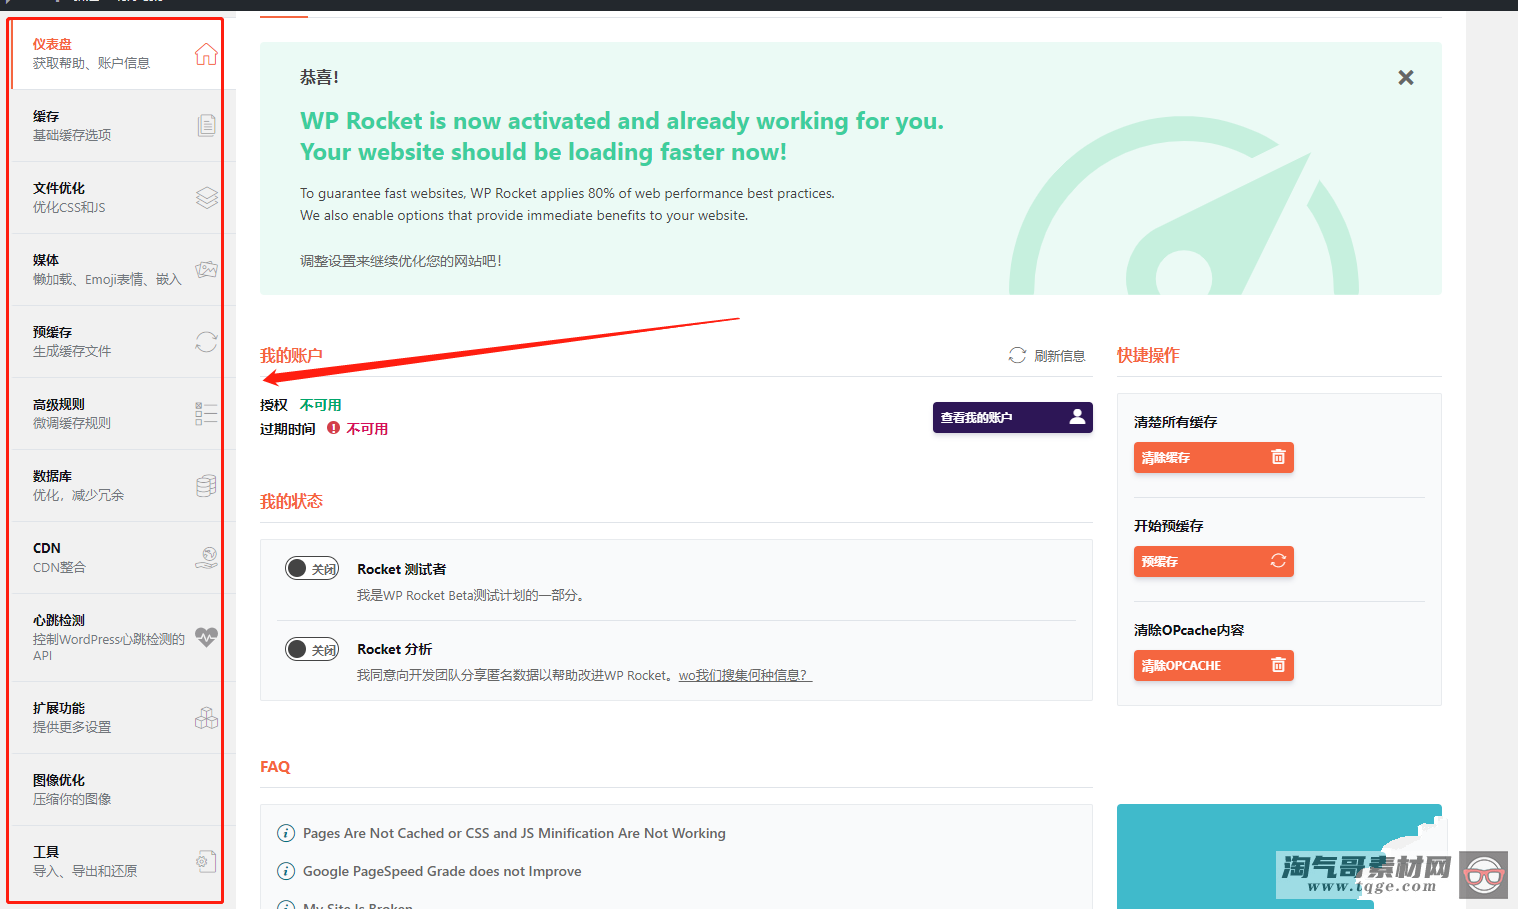Click the 我的状态 section heading
Image resolution: width=1518 pixels, height=909 pixels.
291,501
